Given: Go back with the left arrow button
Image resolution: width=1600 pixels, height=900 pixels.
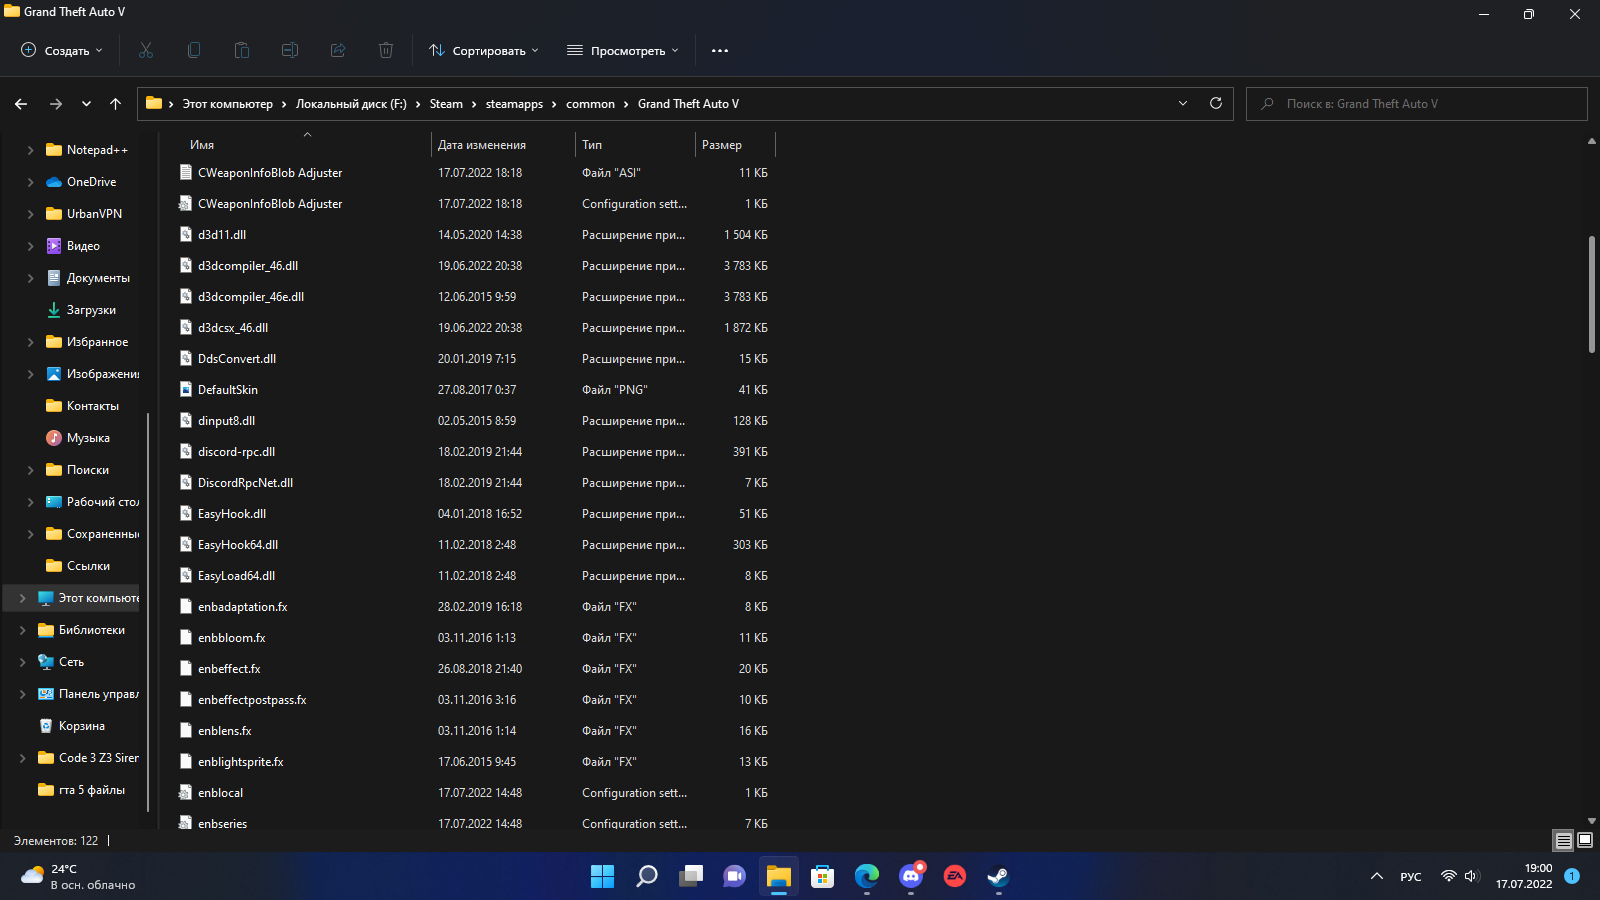Looking at the screenshot, I should [21, 104].
